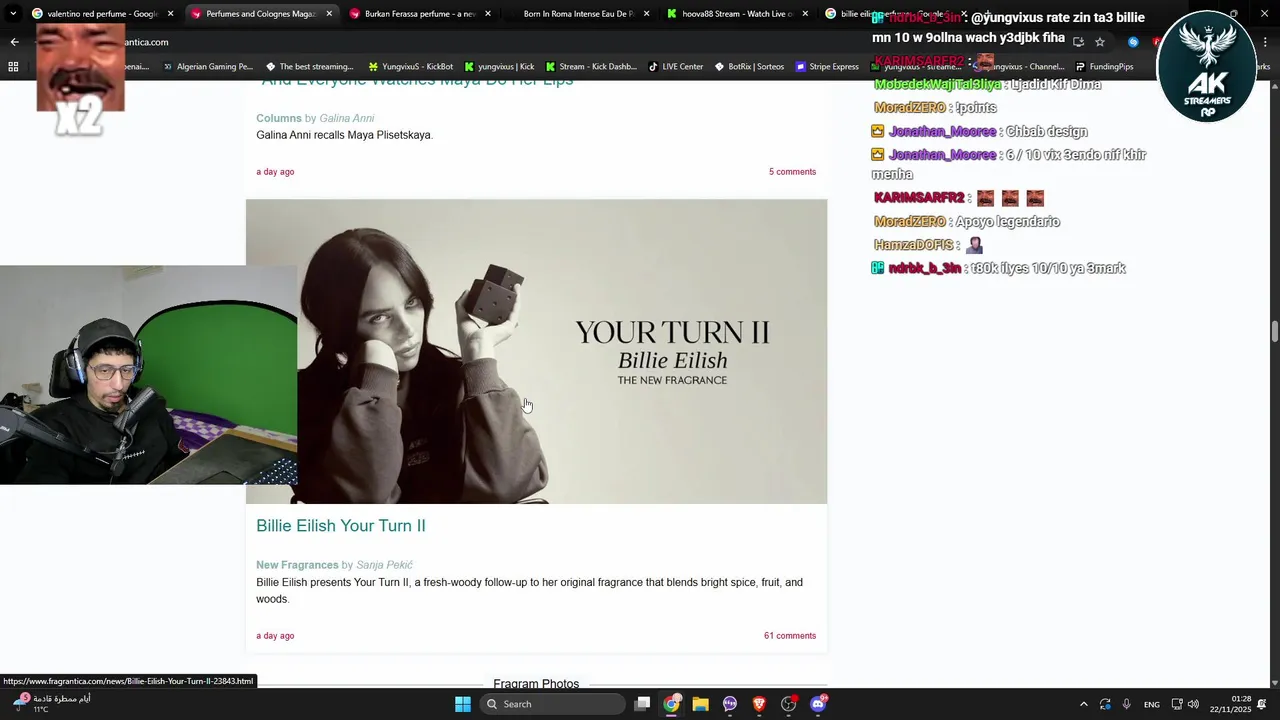Open the round dark app with red badge
1280x720 pixels.
coord(789,704)
